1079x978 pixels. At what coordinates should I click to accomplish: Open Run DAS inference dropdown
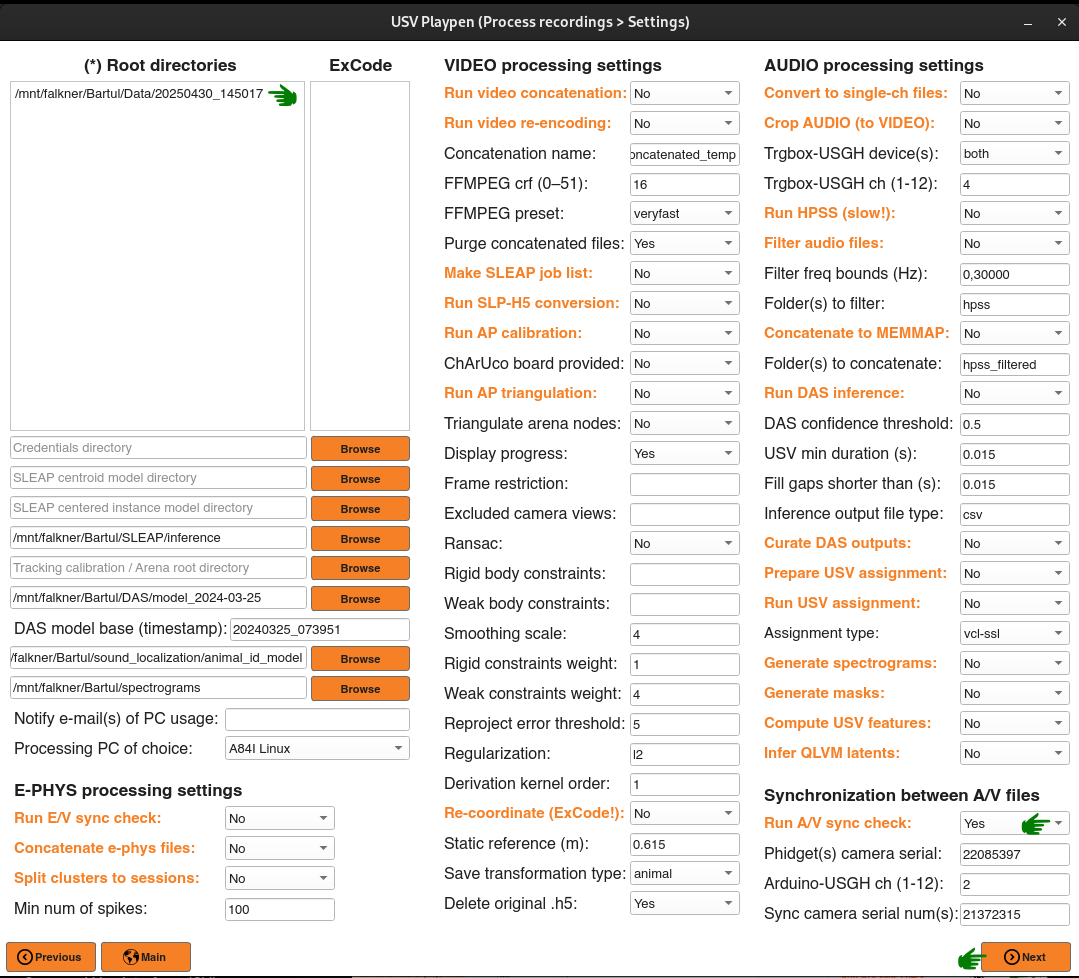pyautogui.click(x=1014, y=393)
